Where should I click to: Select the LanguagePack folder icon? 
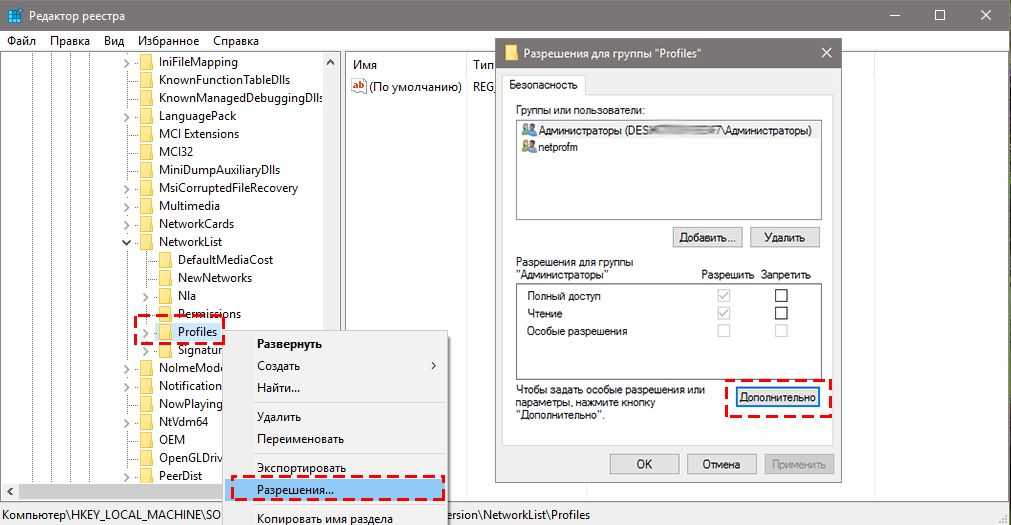[x=147, y=116]
